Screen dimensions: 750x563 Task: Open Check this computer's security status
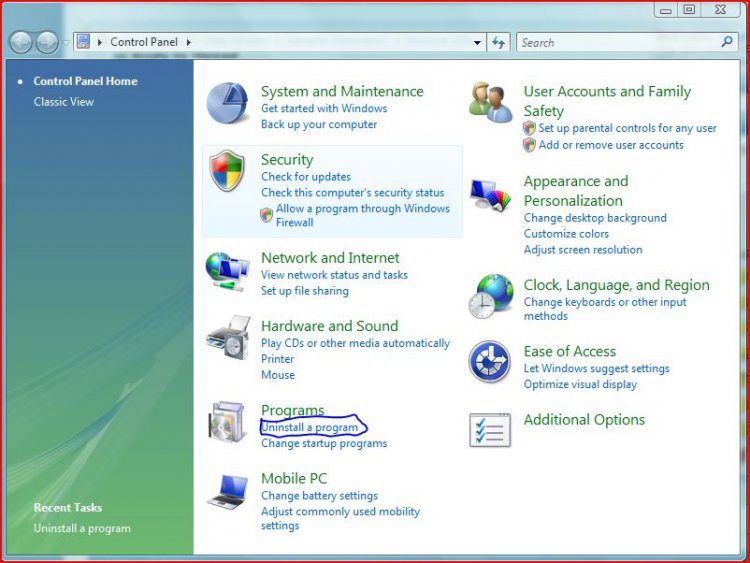353,193
